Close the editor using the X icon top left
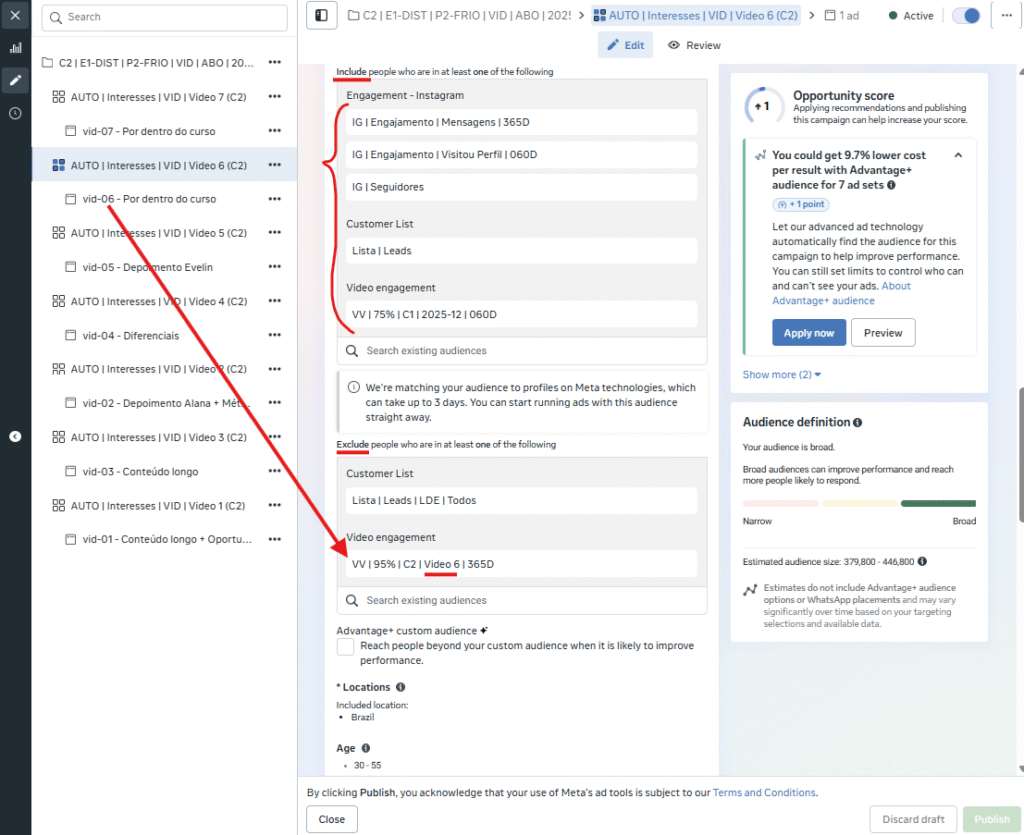1024x835 pixels. [13, 14]
